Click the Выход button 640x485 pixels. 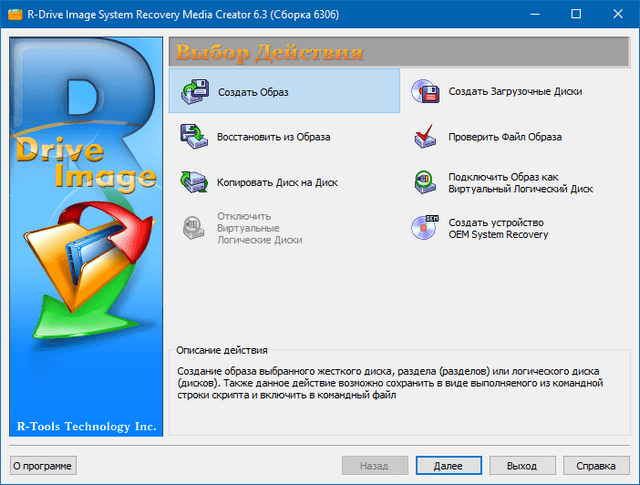521,466
